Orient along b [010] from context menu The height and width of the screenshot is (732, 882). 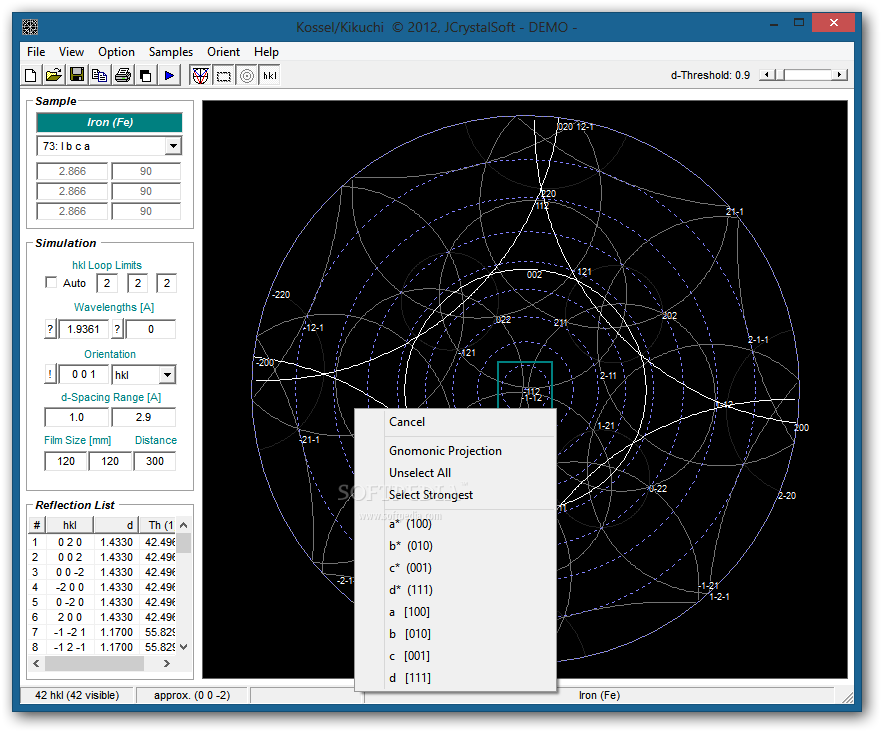coord(456,634)
